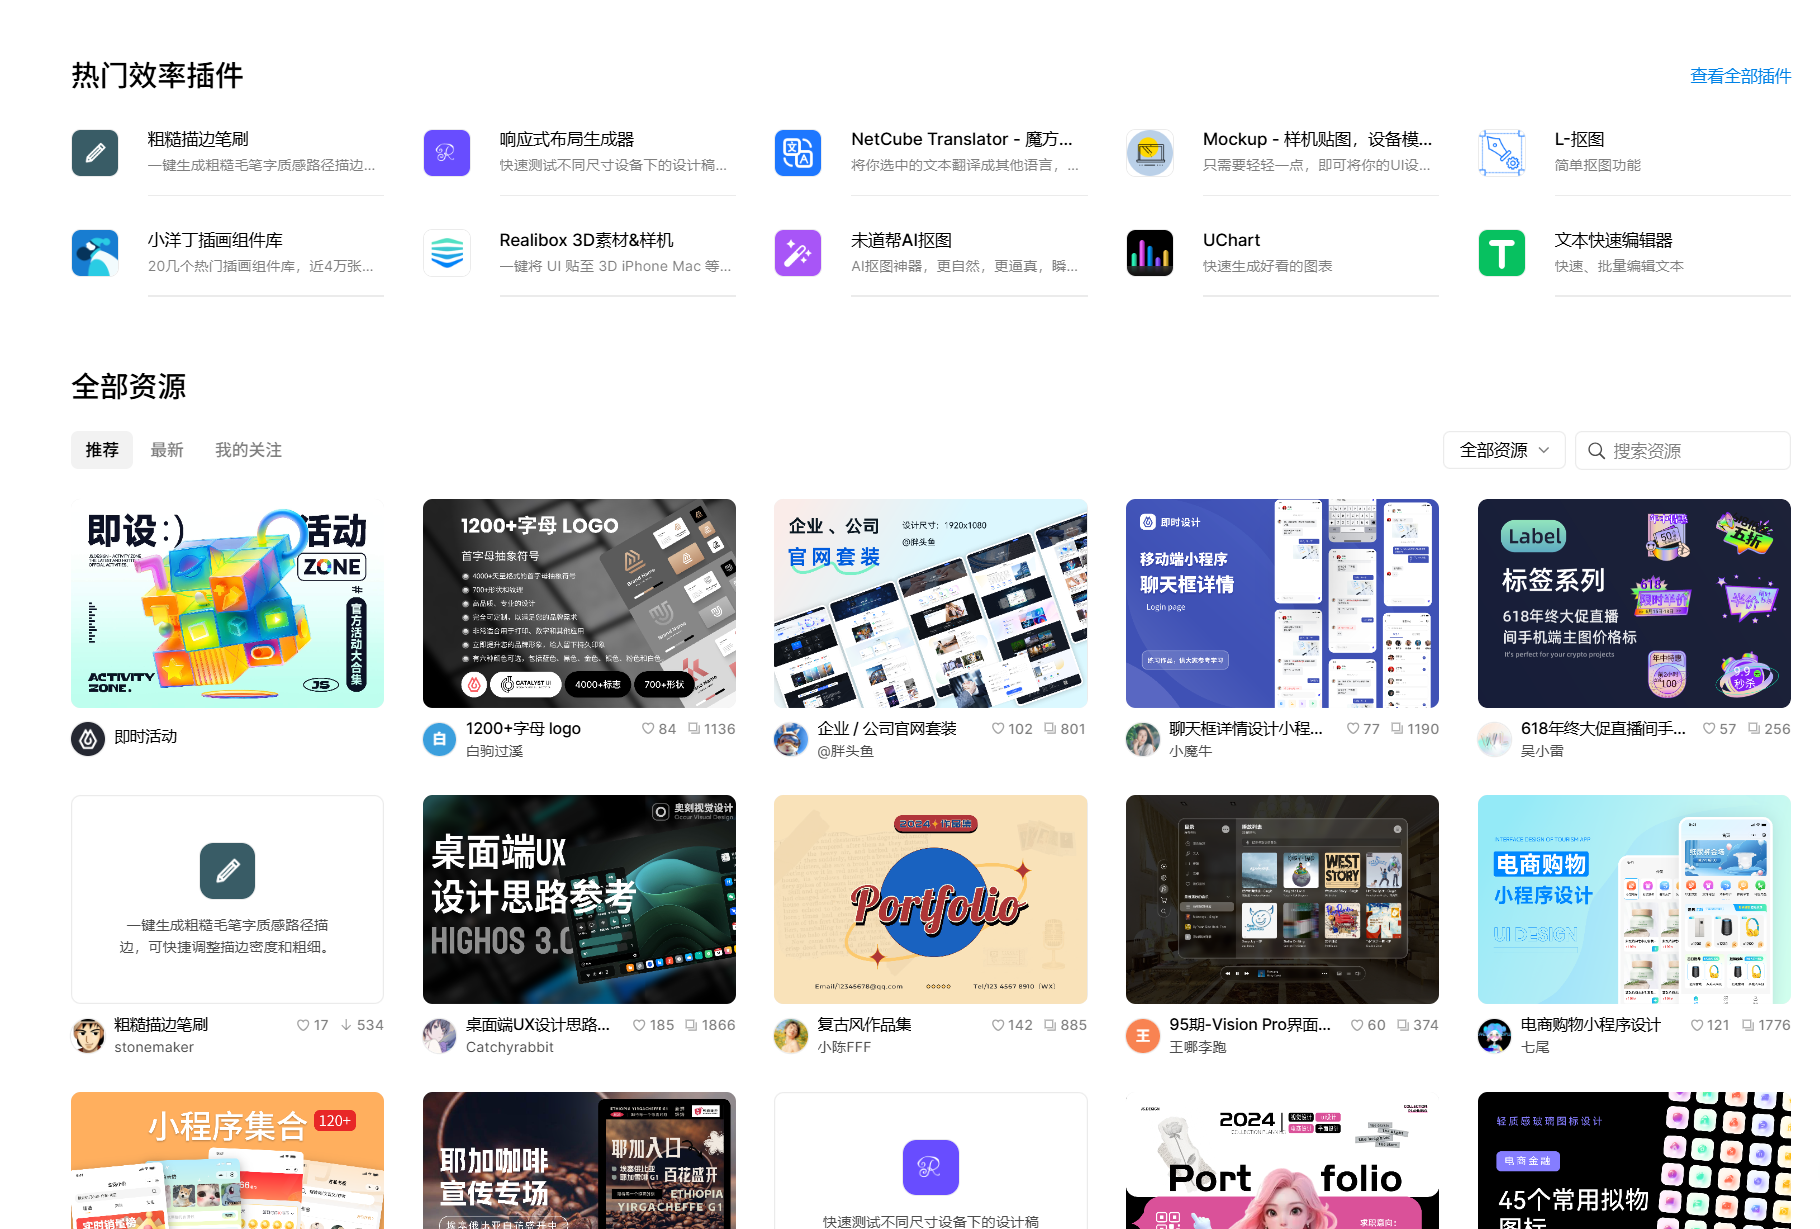Open the 复古风作品集 resource title
The image size is (1820, 1229).
pyautogui.click(x=864, y=1024)
